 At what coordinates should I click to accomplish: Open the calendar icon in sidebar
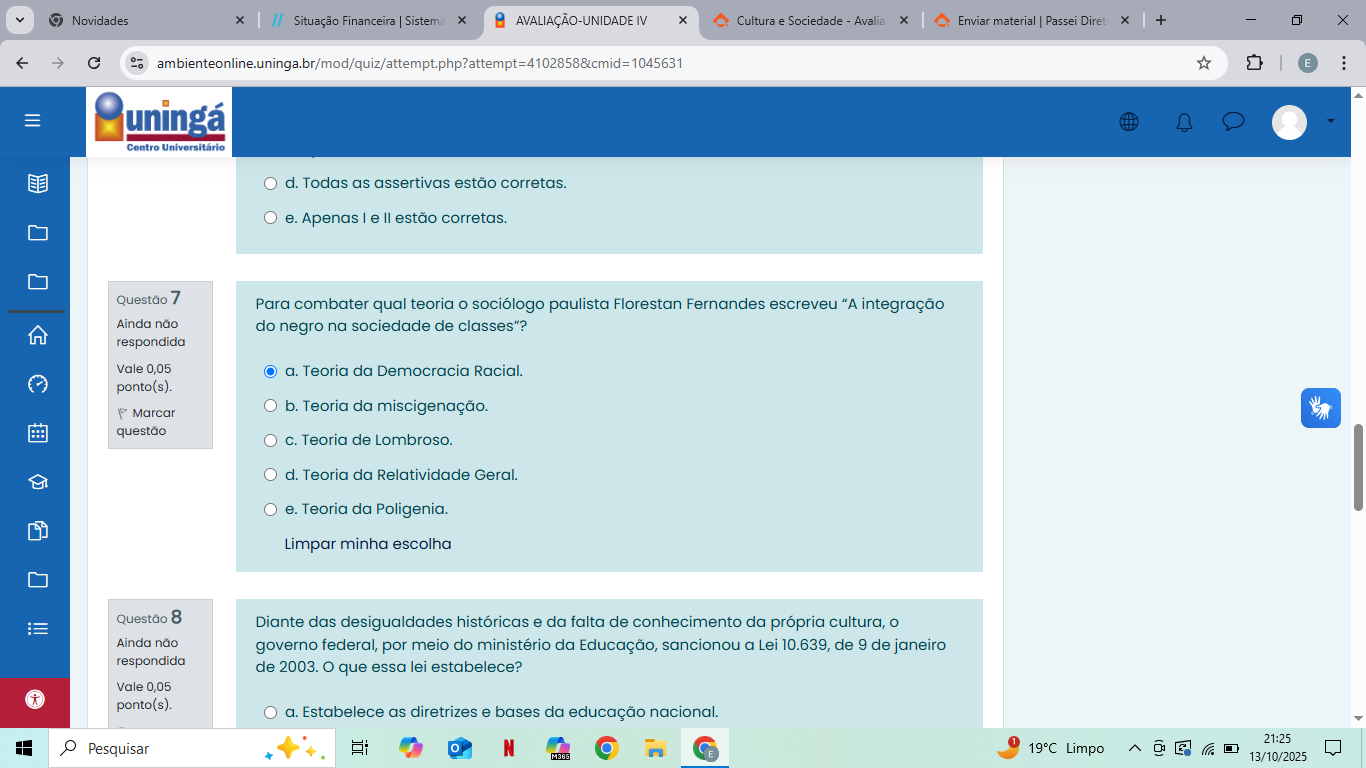pyautogui.click(x=38, y=433)
